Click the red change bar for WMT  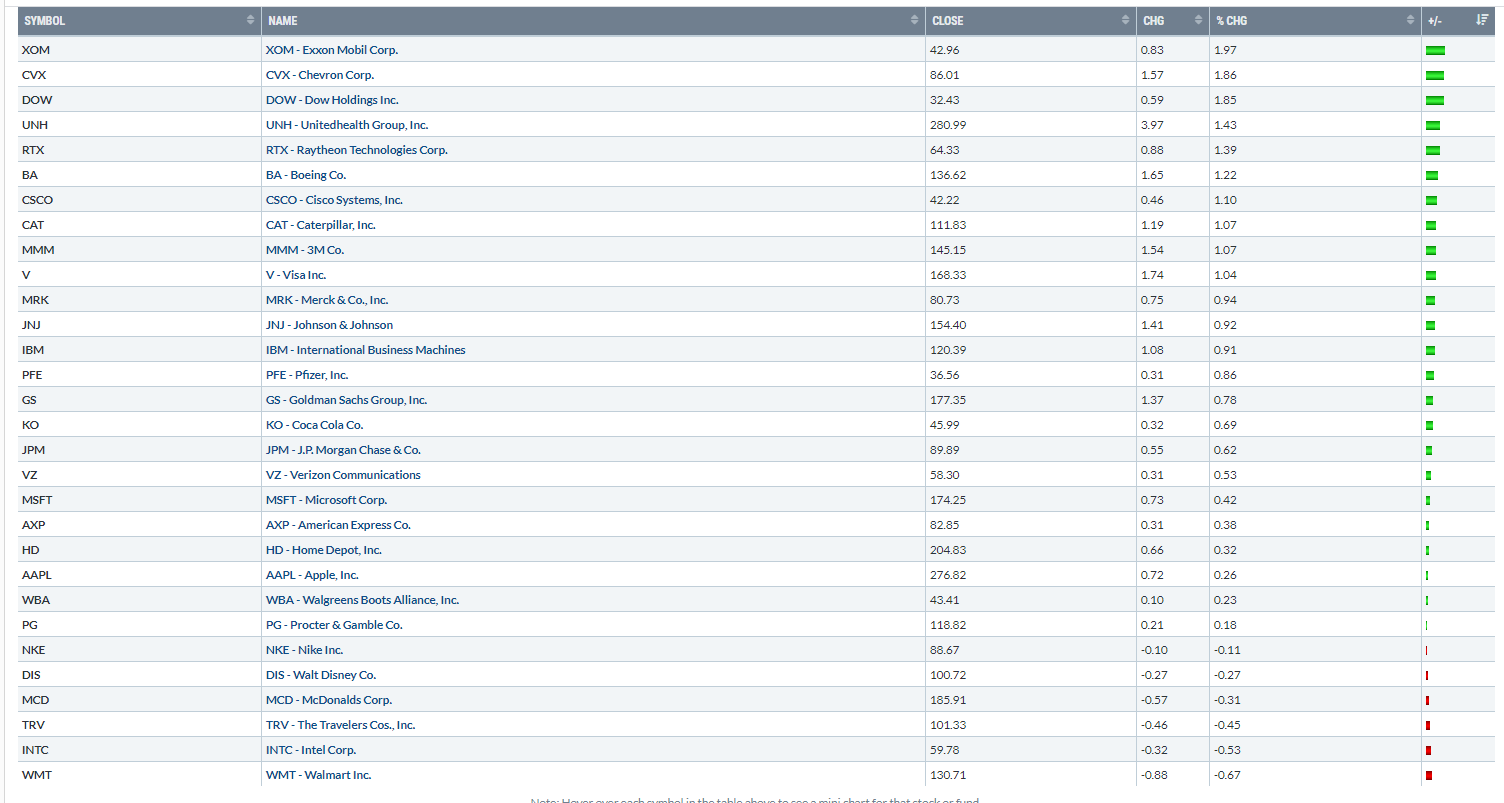tap(1429, 775)
